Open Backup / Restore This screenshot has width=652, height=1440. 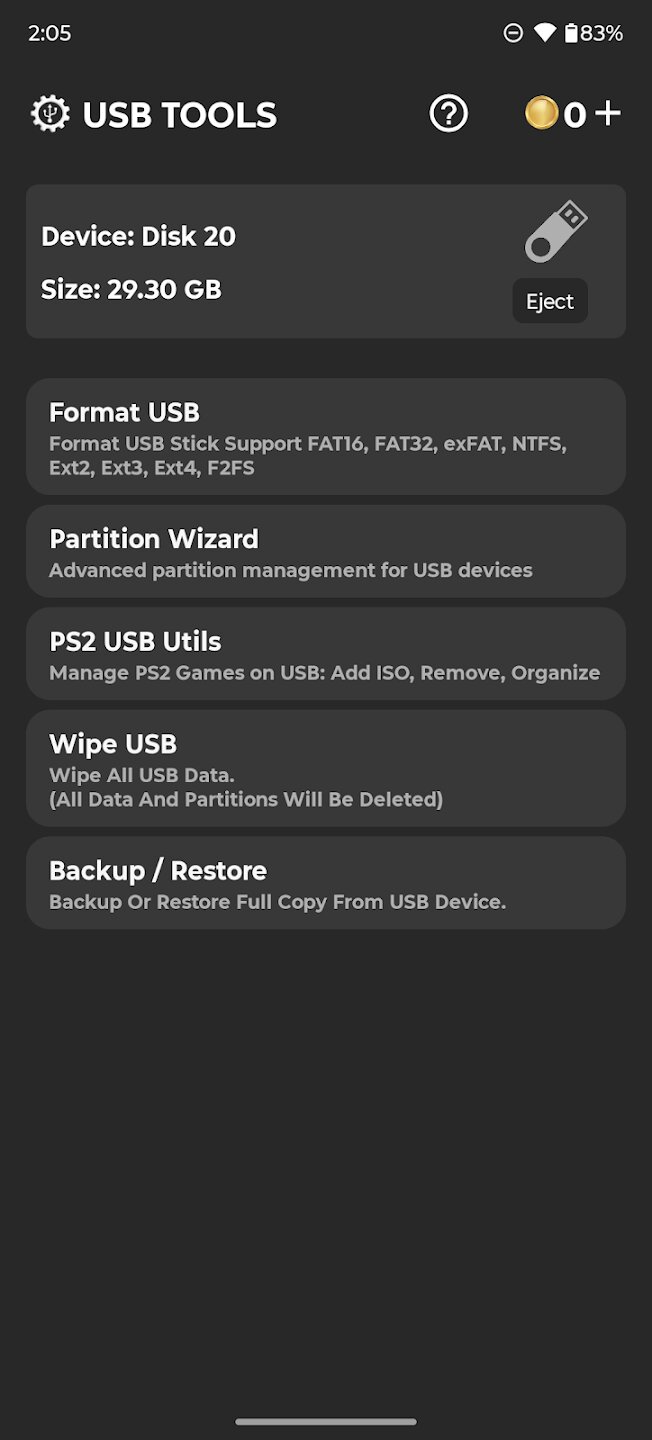pyautogui.click(x=326, y=883)
